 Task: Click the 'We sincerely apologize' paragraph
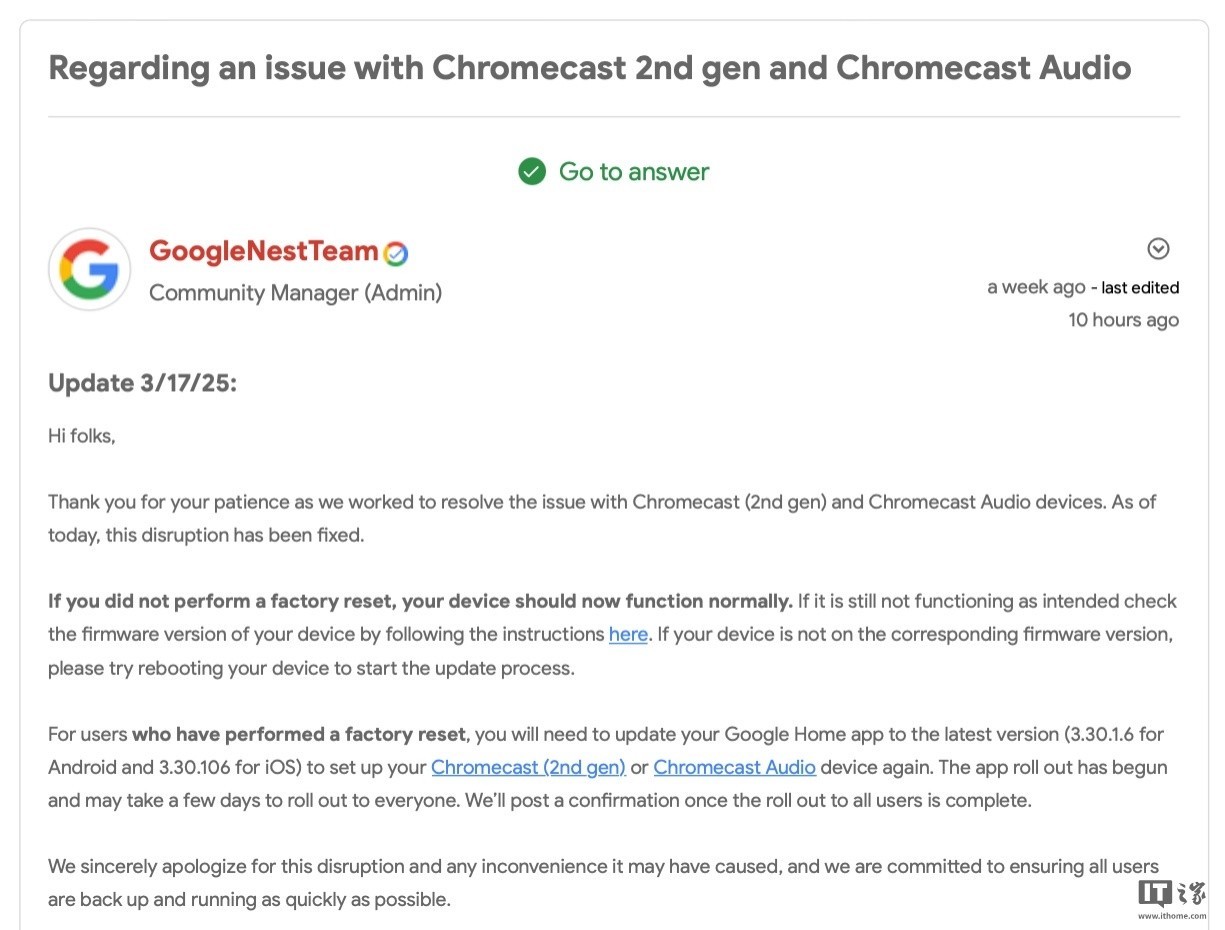click(x=604, y=883)
